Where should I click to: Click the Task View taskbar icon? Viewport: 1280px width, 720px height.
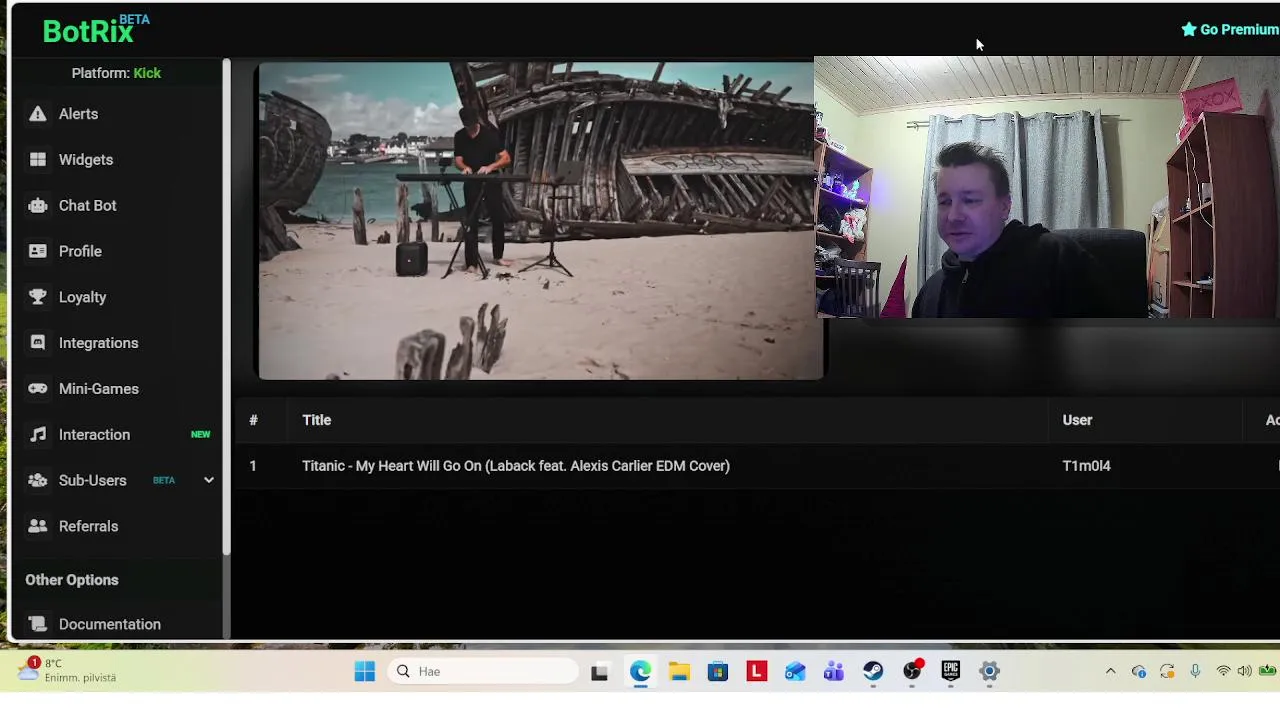coord(599,671)
